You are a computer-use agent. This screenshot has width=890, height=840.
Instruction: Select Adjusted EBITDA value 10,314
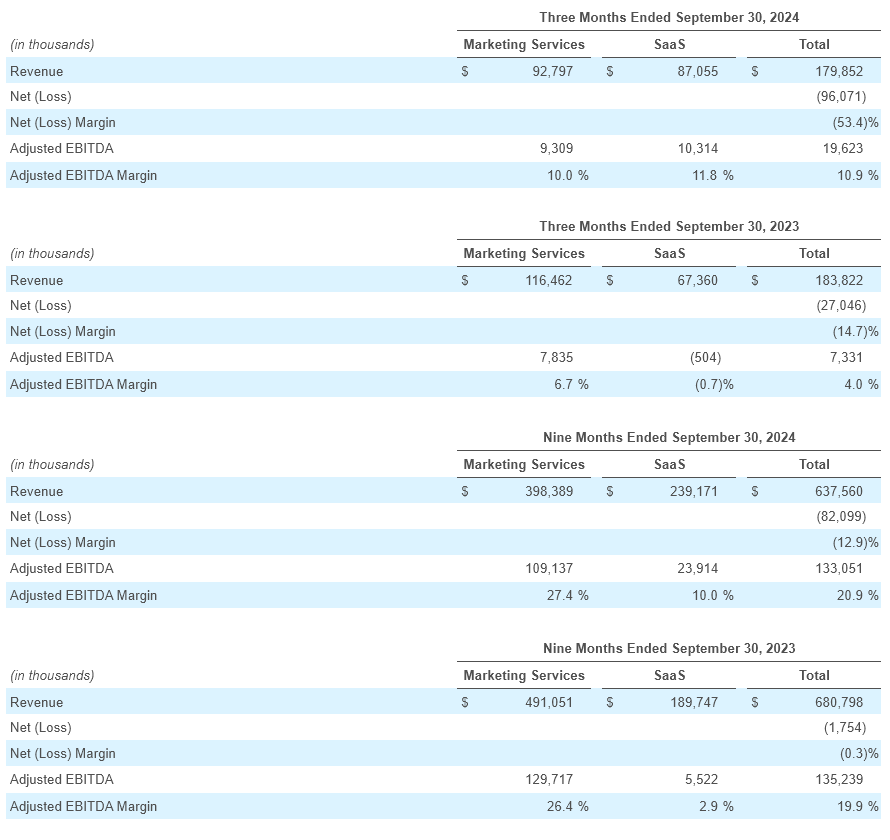point(698,149)
